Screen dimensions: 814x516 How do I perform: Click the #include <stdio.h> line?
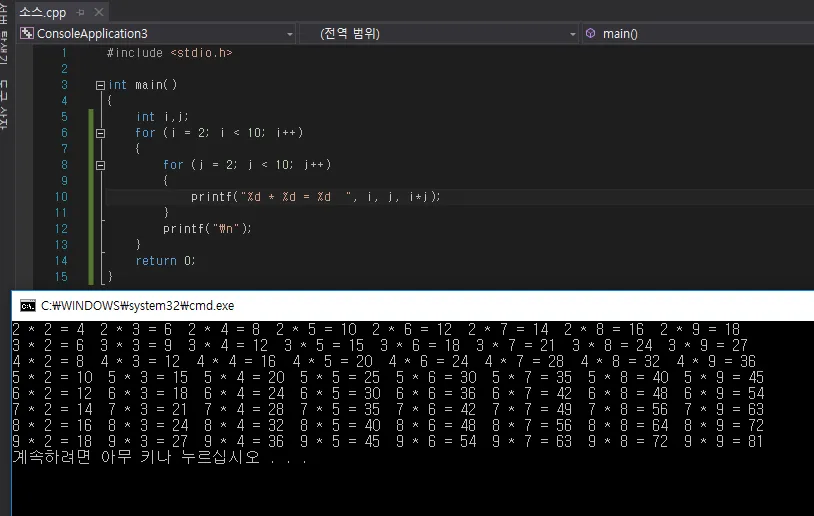pos(169,53)
